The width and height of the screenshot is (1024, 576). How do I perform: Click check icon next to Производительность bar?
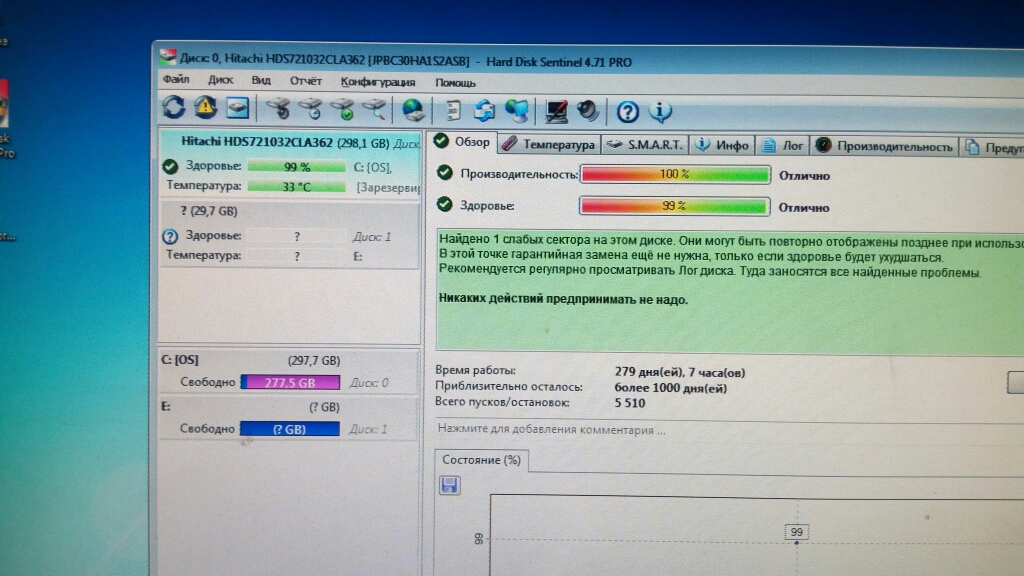[x=445, y=173]
